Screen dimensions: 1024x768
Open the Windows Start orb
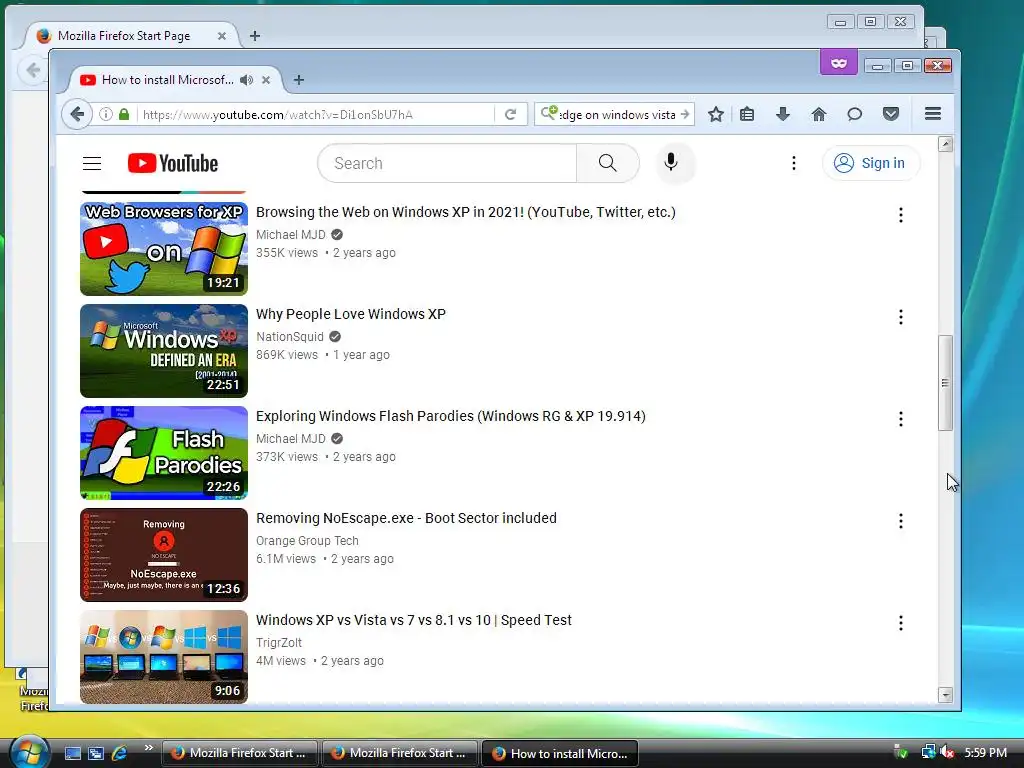point(29,752)
